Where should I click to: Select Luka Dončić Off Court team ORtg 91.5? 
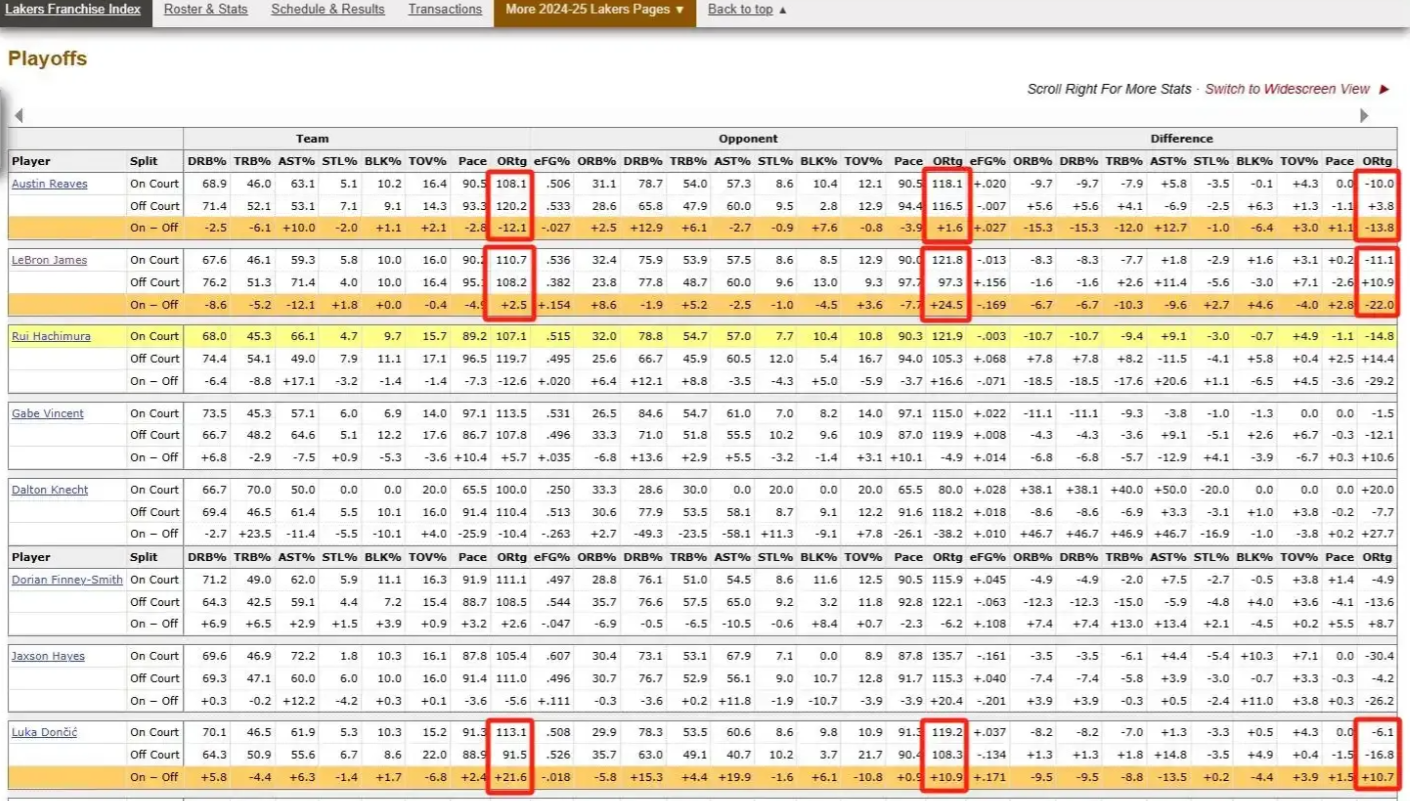[x=514, y=755]
